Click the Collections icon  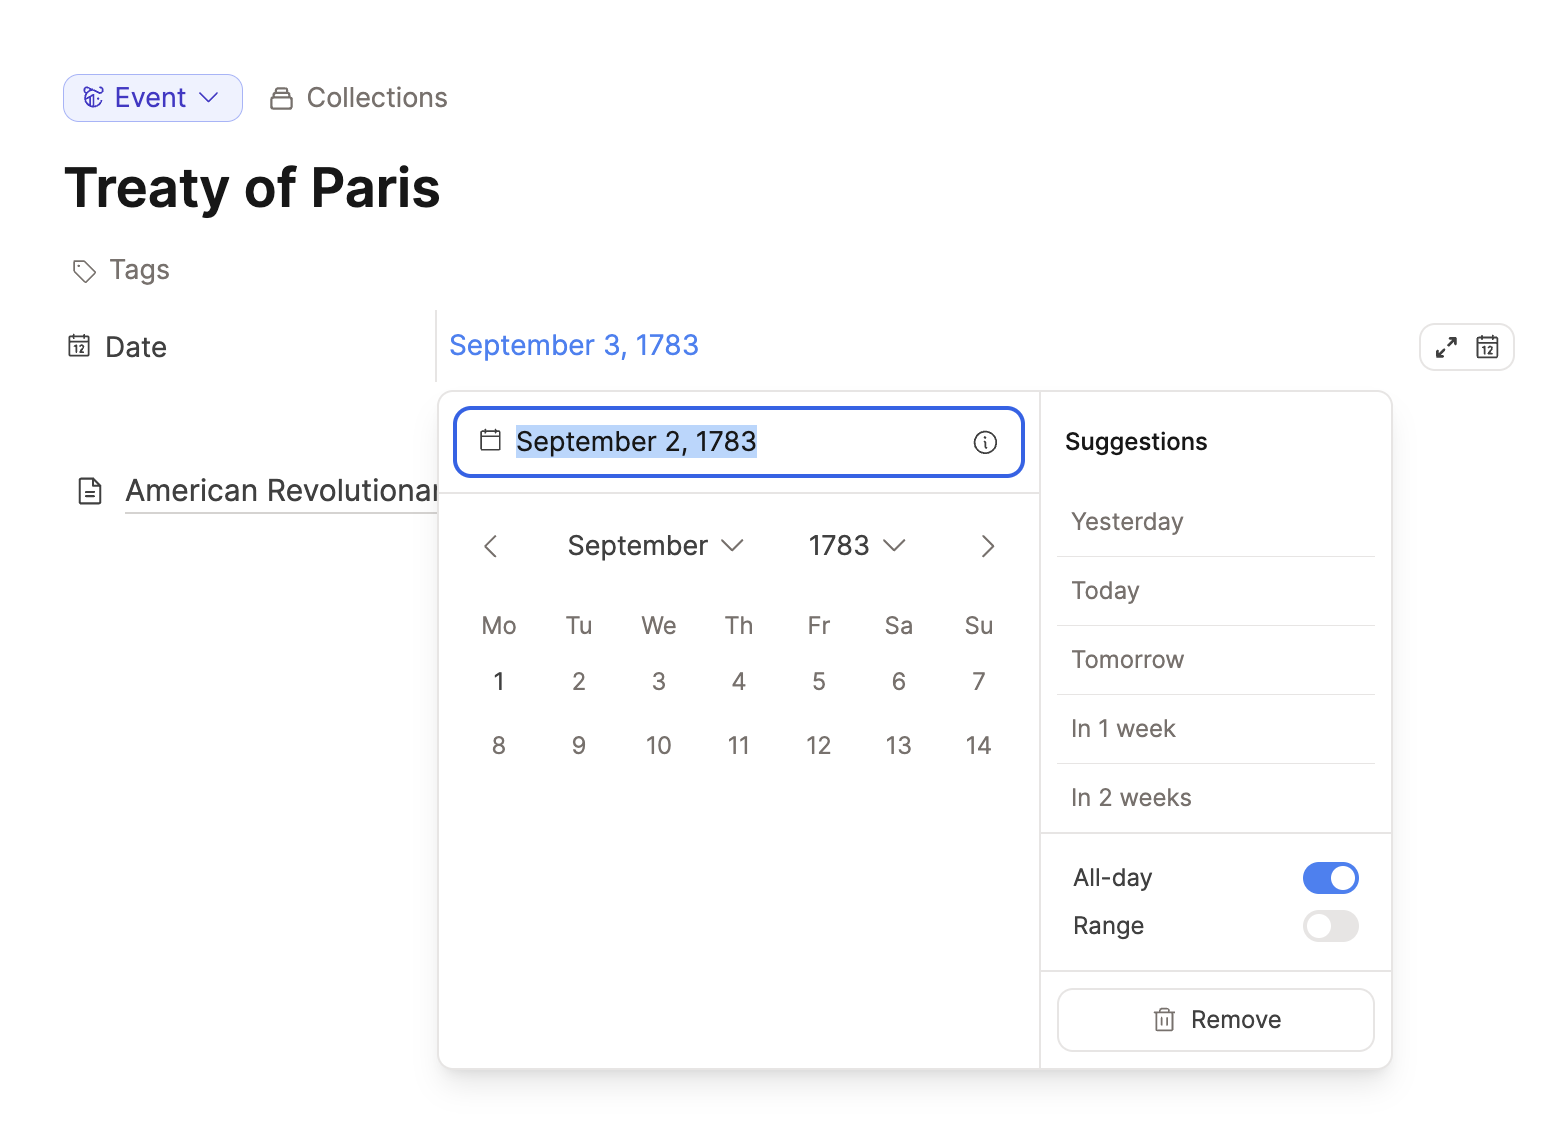click(282, 98)
